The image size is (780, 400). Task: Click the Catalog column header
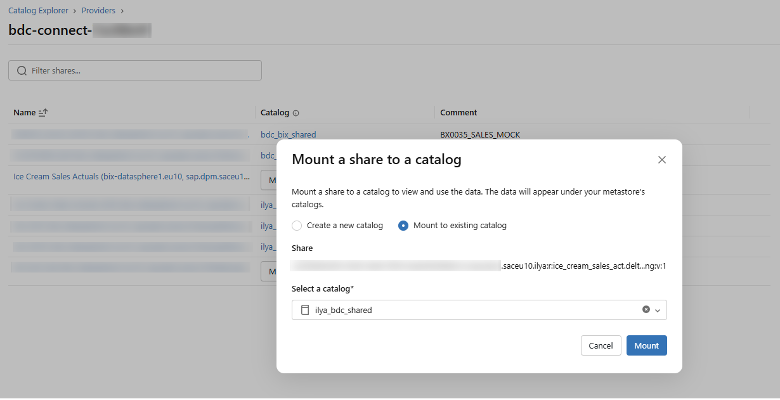pos(274,113)
